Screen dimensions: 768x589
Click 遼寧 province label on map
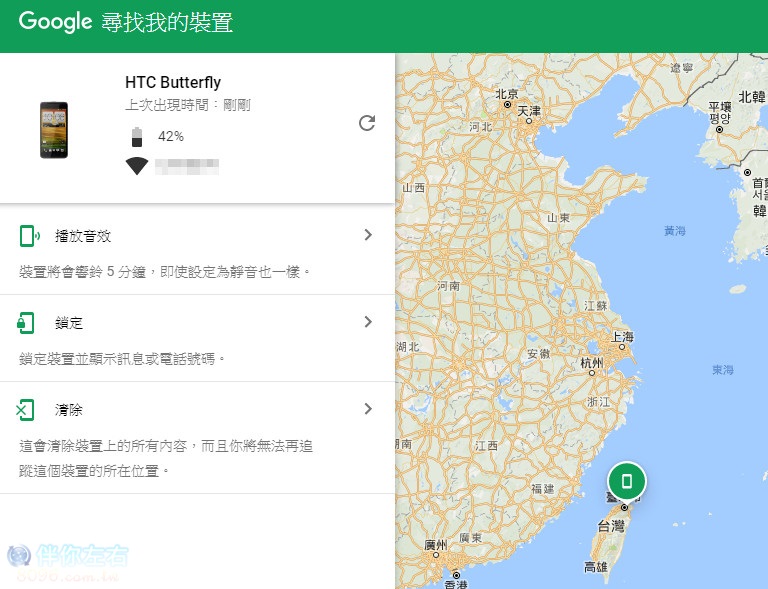click(x=682, y=68)
